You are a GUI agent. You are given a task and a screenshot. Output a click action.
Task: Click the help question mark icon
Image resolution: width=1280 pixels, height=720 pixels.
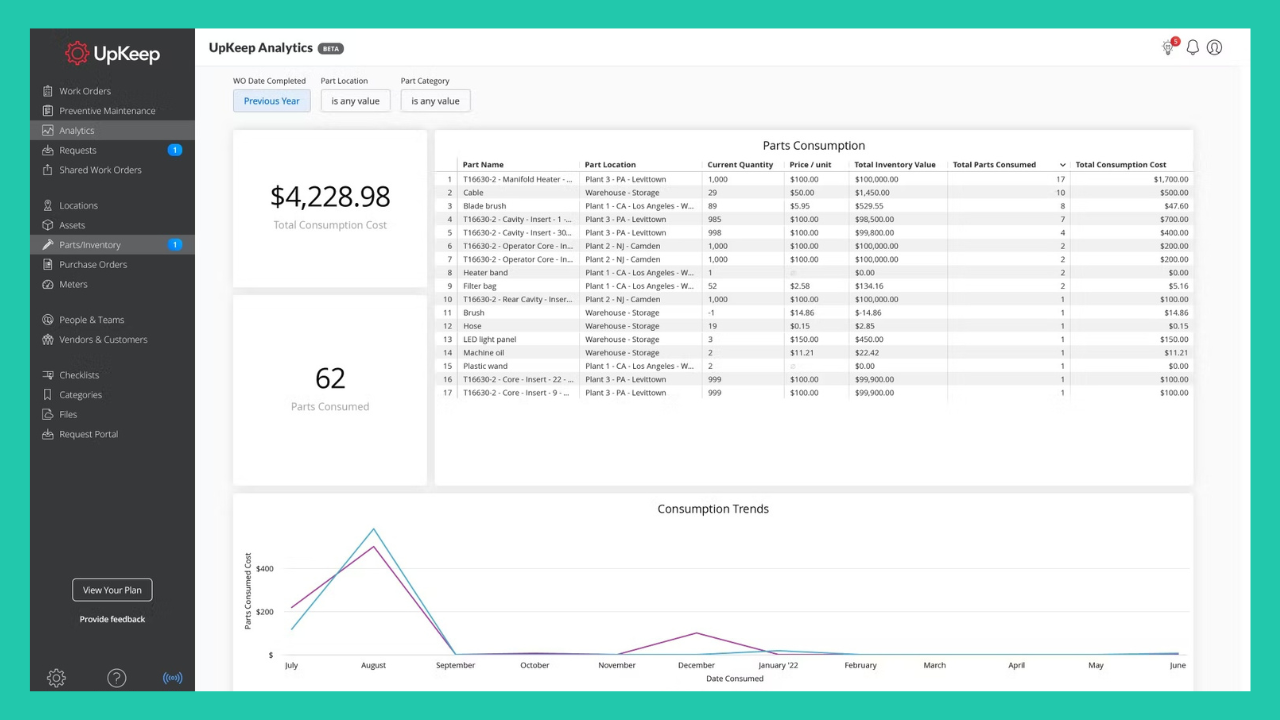pos(117,678)
